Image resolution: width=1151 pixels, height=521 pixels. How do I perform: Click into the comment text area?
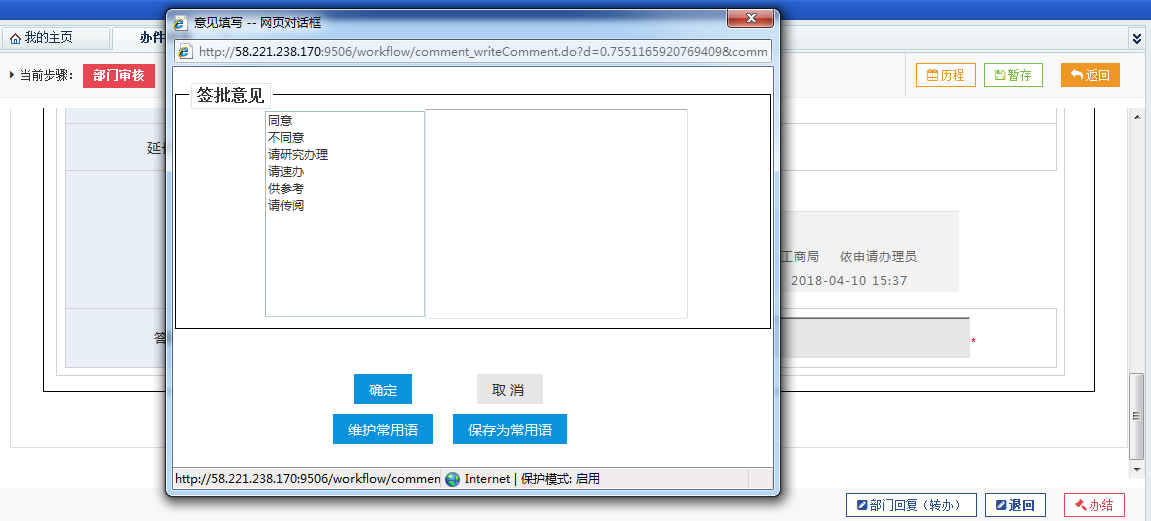(x=556, y=214)
